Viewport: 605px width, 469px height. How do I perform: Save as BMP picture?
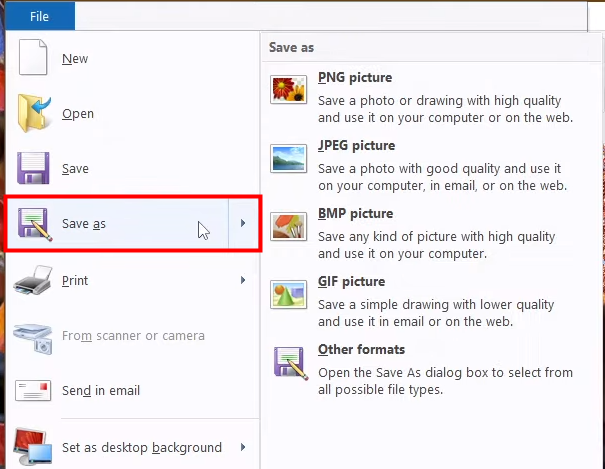click(431, 233)
